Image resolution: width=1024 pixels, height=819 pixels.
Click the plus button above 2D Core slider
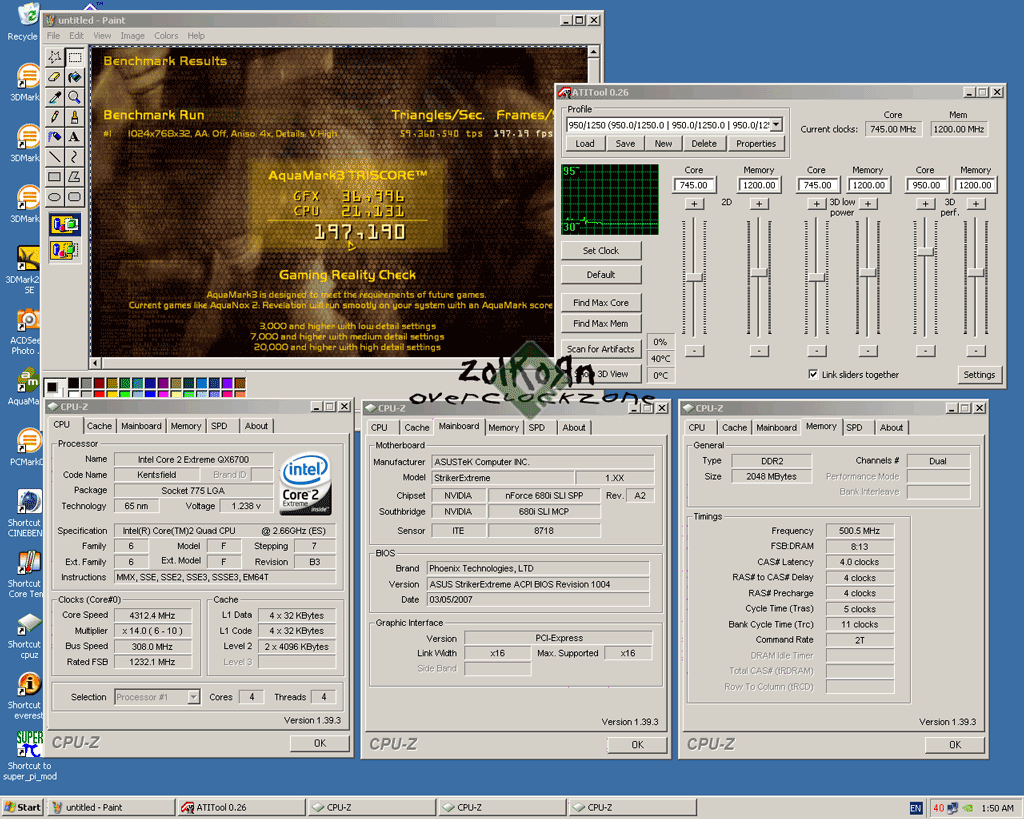click(x=694, y=204)
